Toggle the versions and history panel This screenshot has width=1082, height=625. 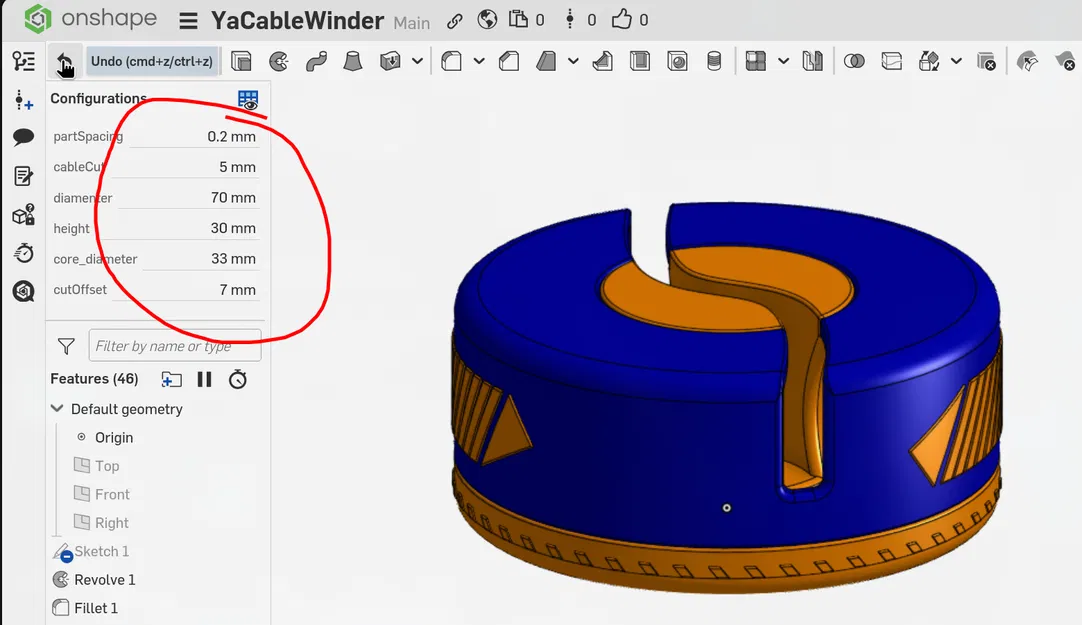click(23, 253)
